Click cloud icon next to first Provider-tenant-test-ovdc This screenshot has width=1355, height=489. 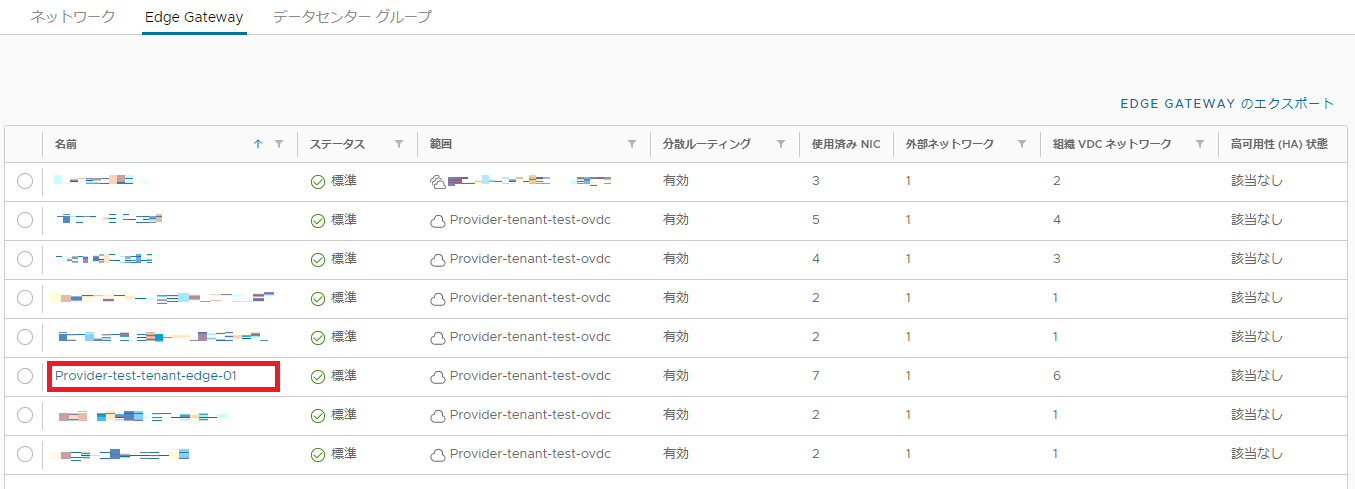437,220
